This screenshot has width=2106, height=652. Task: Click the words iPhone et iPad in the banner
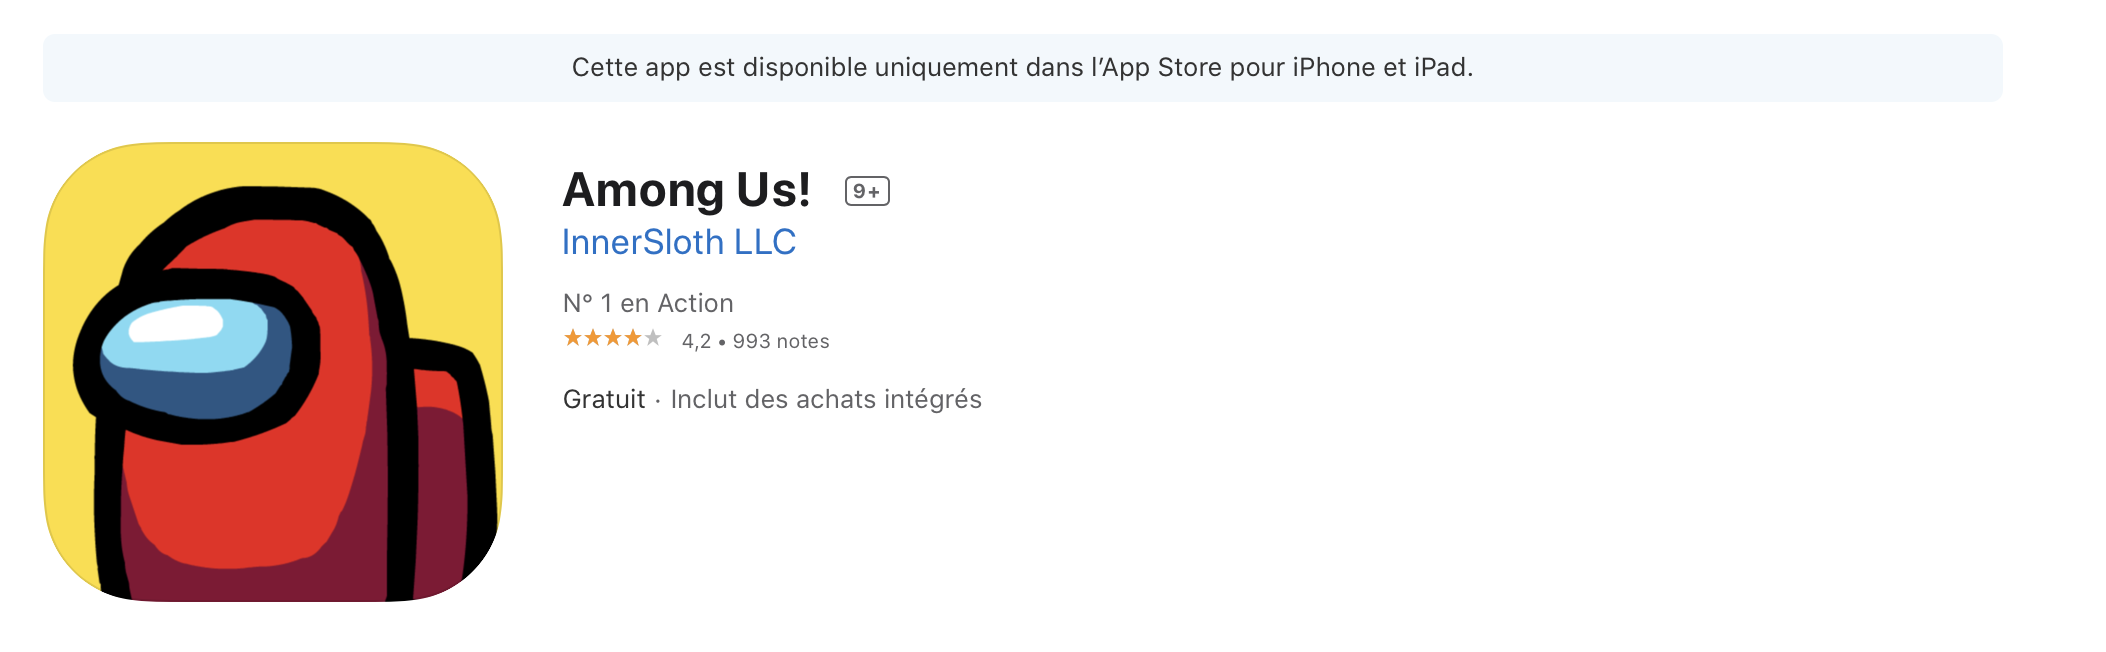coord(1382,67)
